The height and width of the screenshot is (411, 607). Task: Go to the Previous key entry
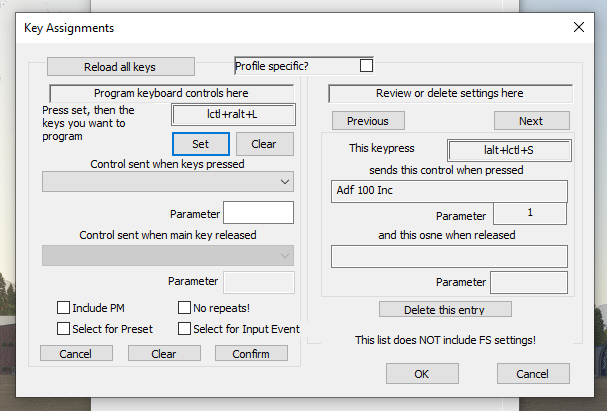click(x=367, y=121)
